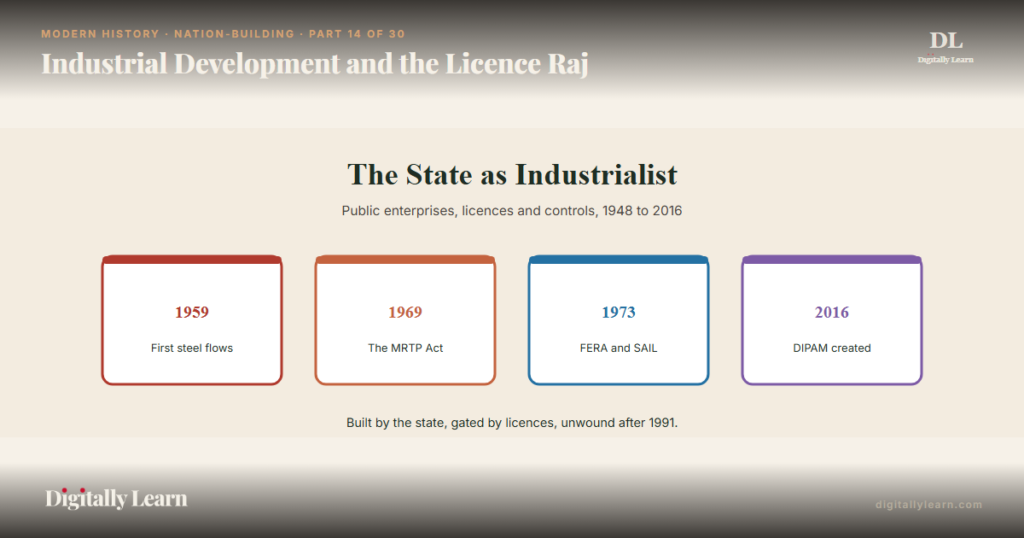Click the year '1973' text
The image size is (1024, 538).
(618, 312)
